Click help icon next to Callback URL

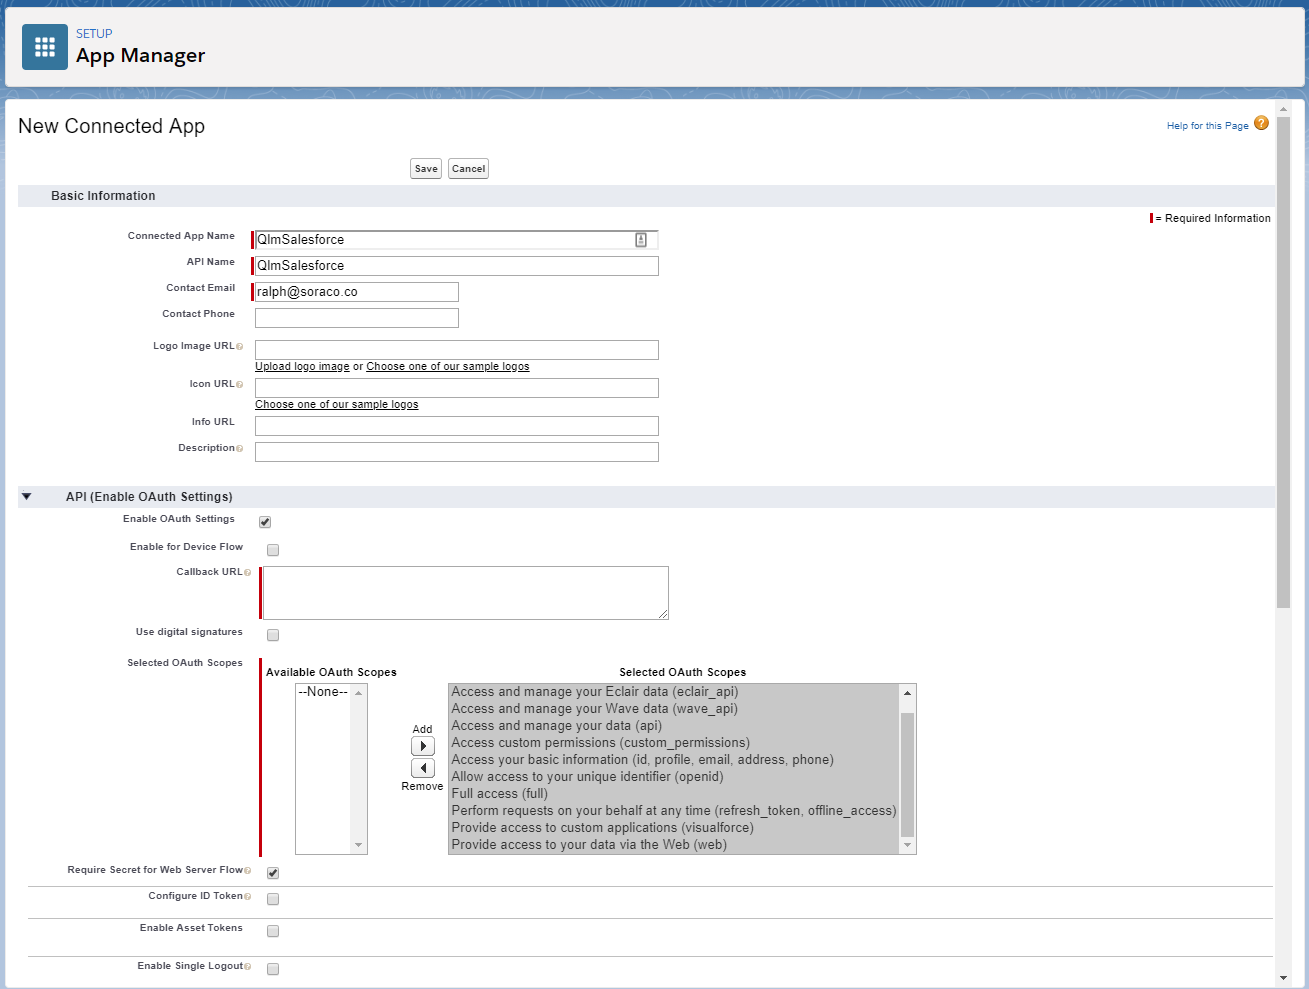[x=247, y=573]
